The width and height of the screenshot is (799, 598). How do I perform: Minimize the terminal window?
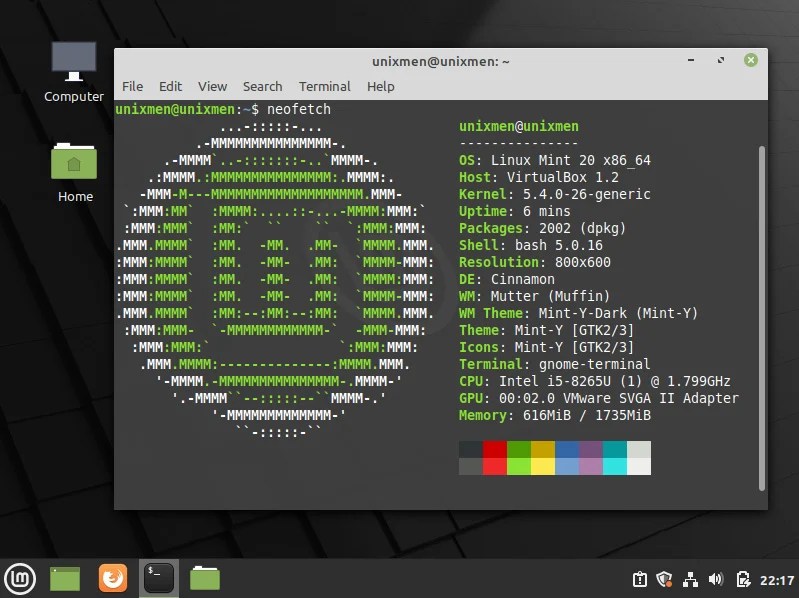691,60
